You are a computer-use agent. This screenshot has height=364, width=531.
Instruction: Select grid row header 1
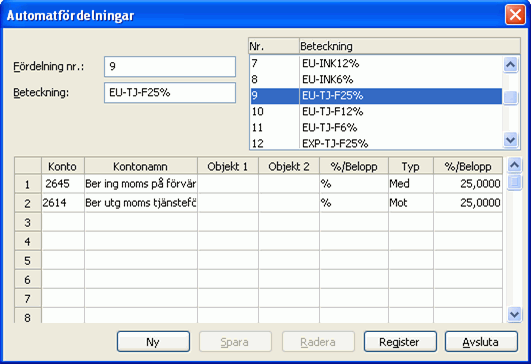(28, 184)
